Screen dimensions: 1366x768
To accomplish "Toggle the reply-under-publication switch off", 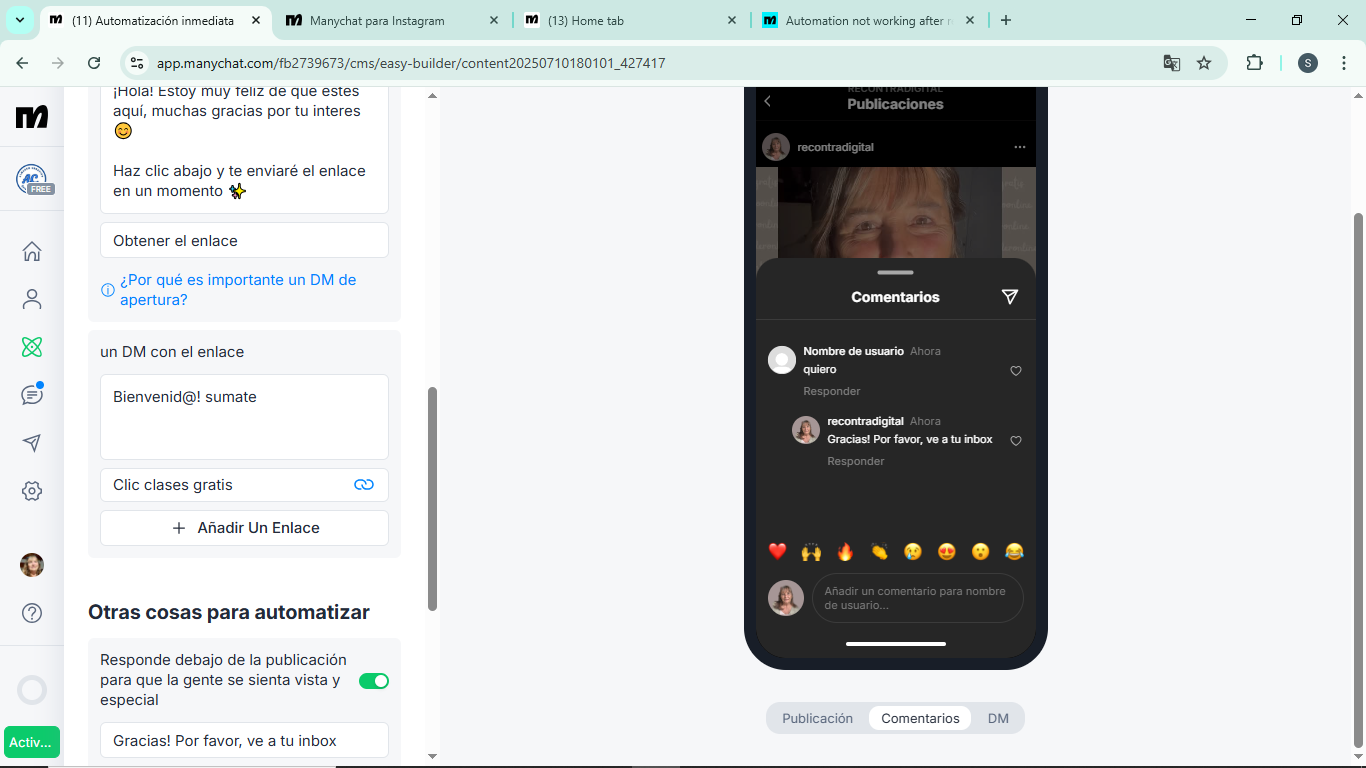I will pyautogui.click(x=374, y=681).
